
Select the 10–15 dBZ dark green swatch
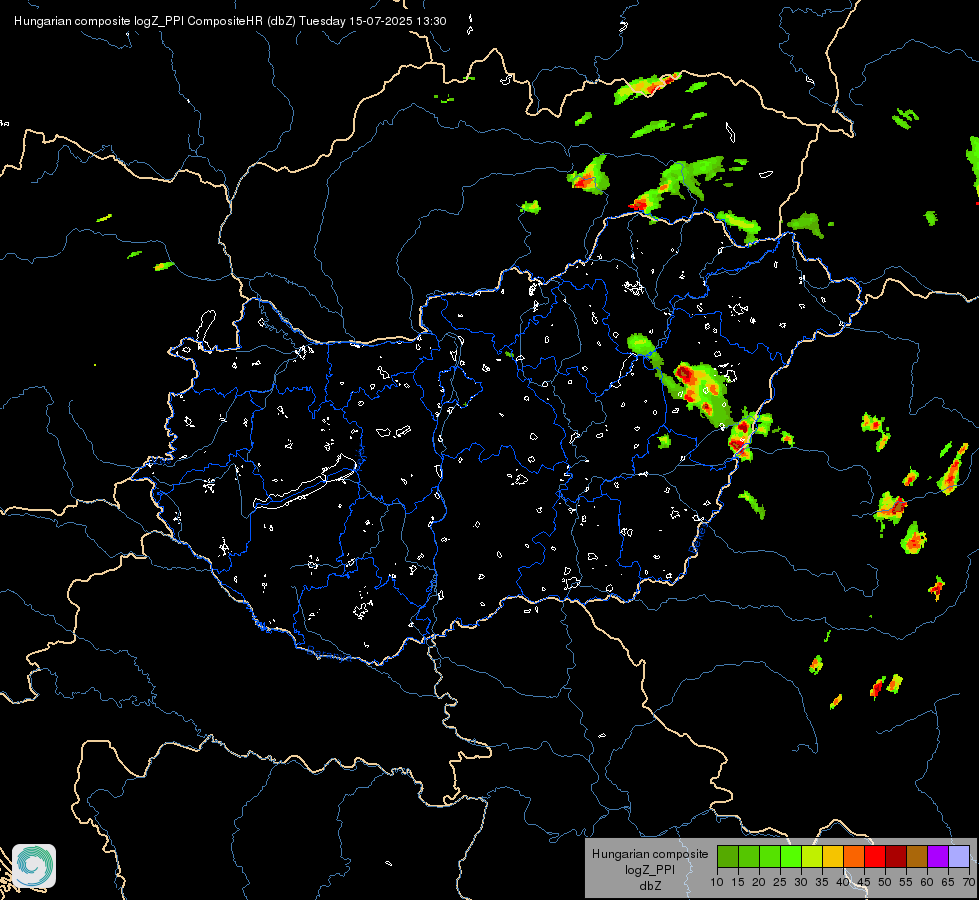point(728,856)
